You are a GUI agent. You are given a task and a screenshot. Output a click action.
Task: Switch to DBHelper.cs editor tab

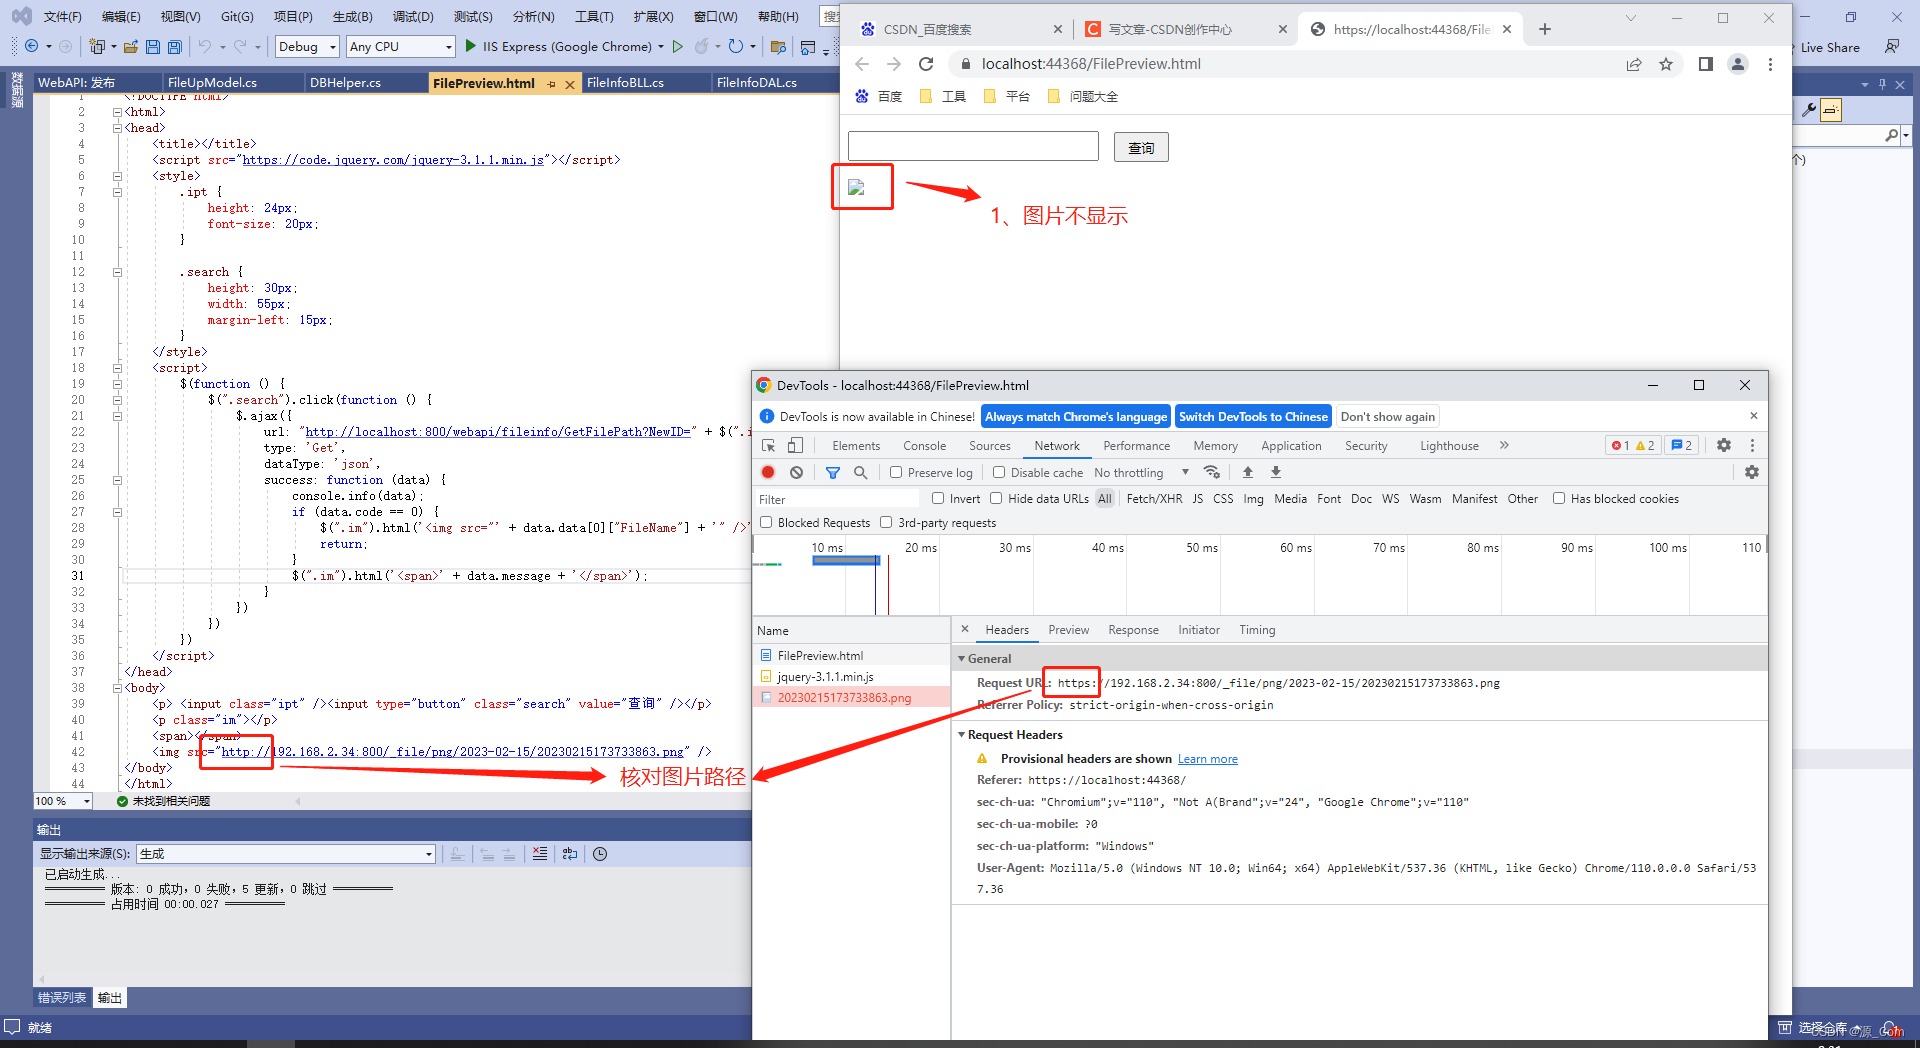[x=345, y=83]
